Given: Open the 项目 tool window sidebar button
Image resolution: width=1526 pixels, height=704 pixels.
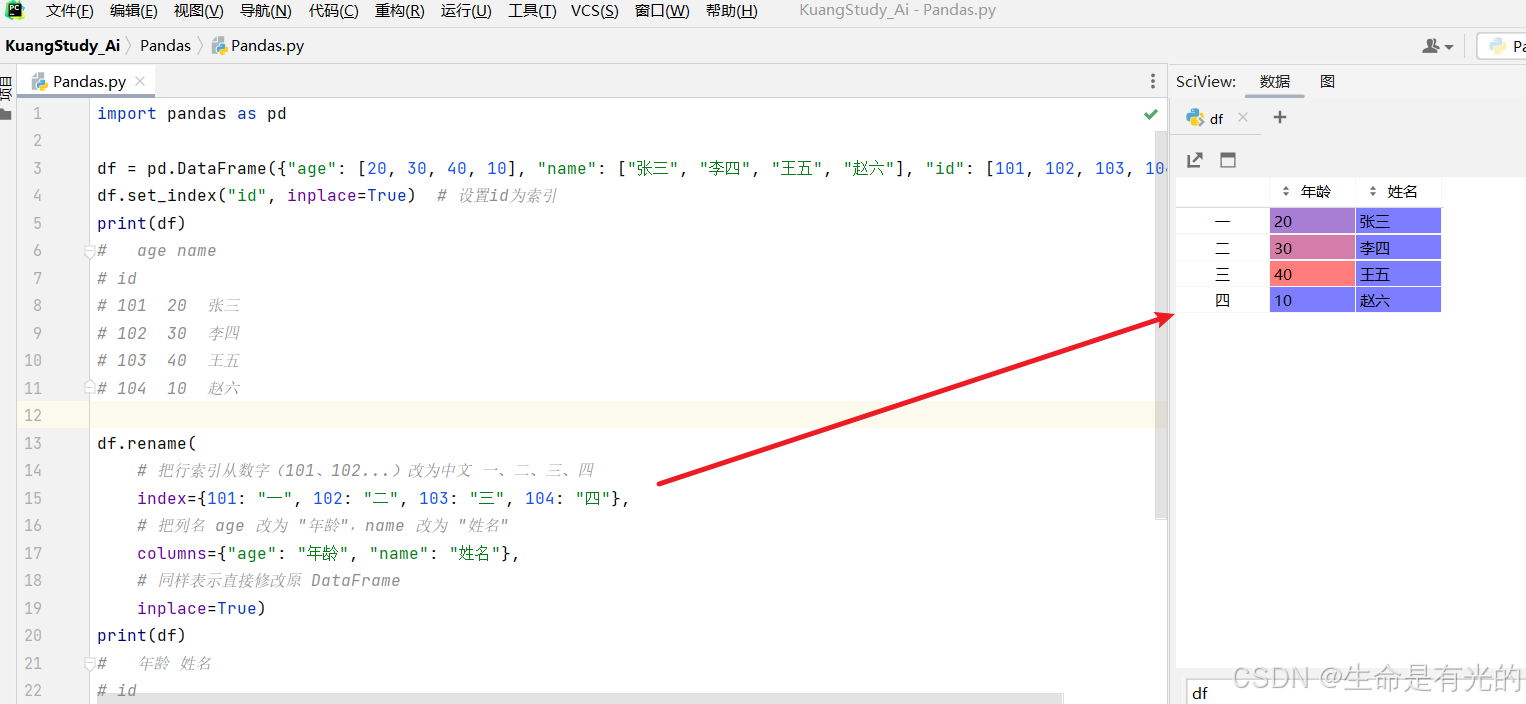Looking at the screenshot, I should pos(6,88).
